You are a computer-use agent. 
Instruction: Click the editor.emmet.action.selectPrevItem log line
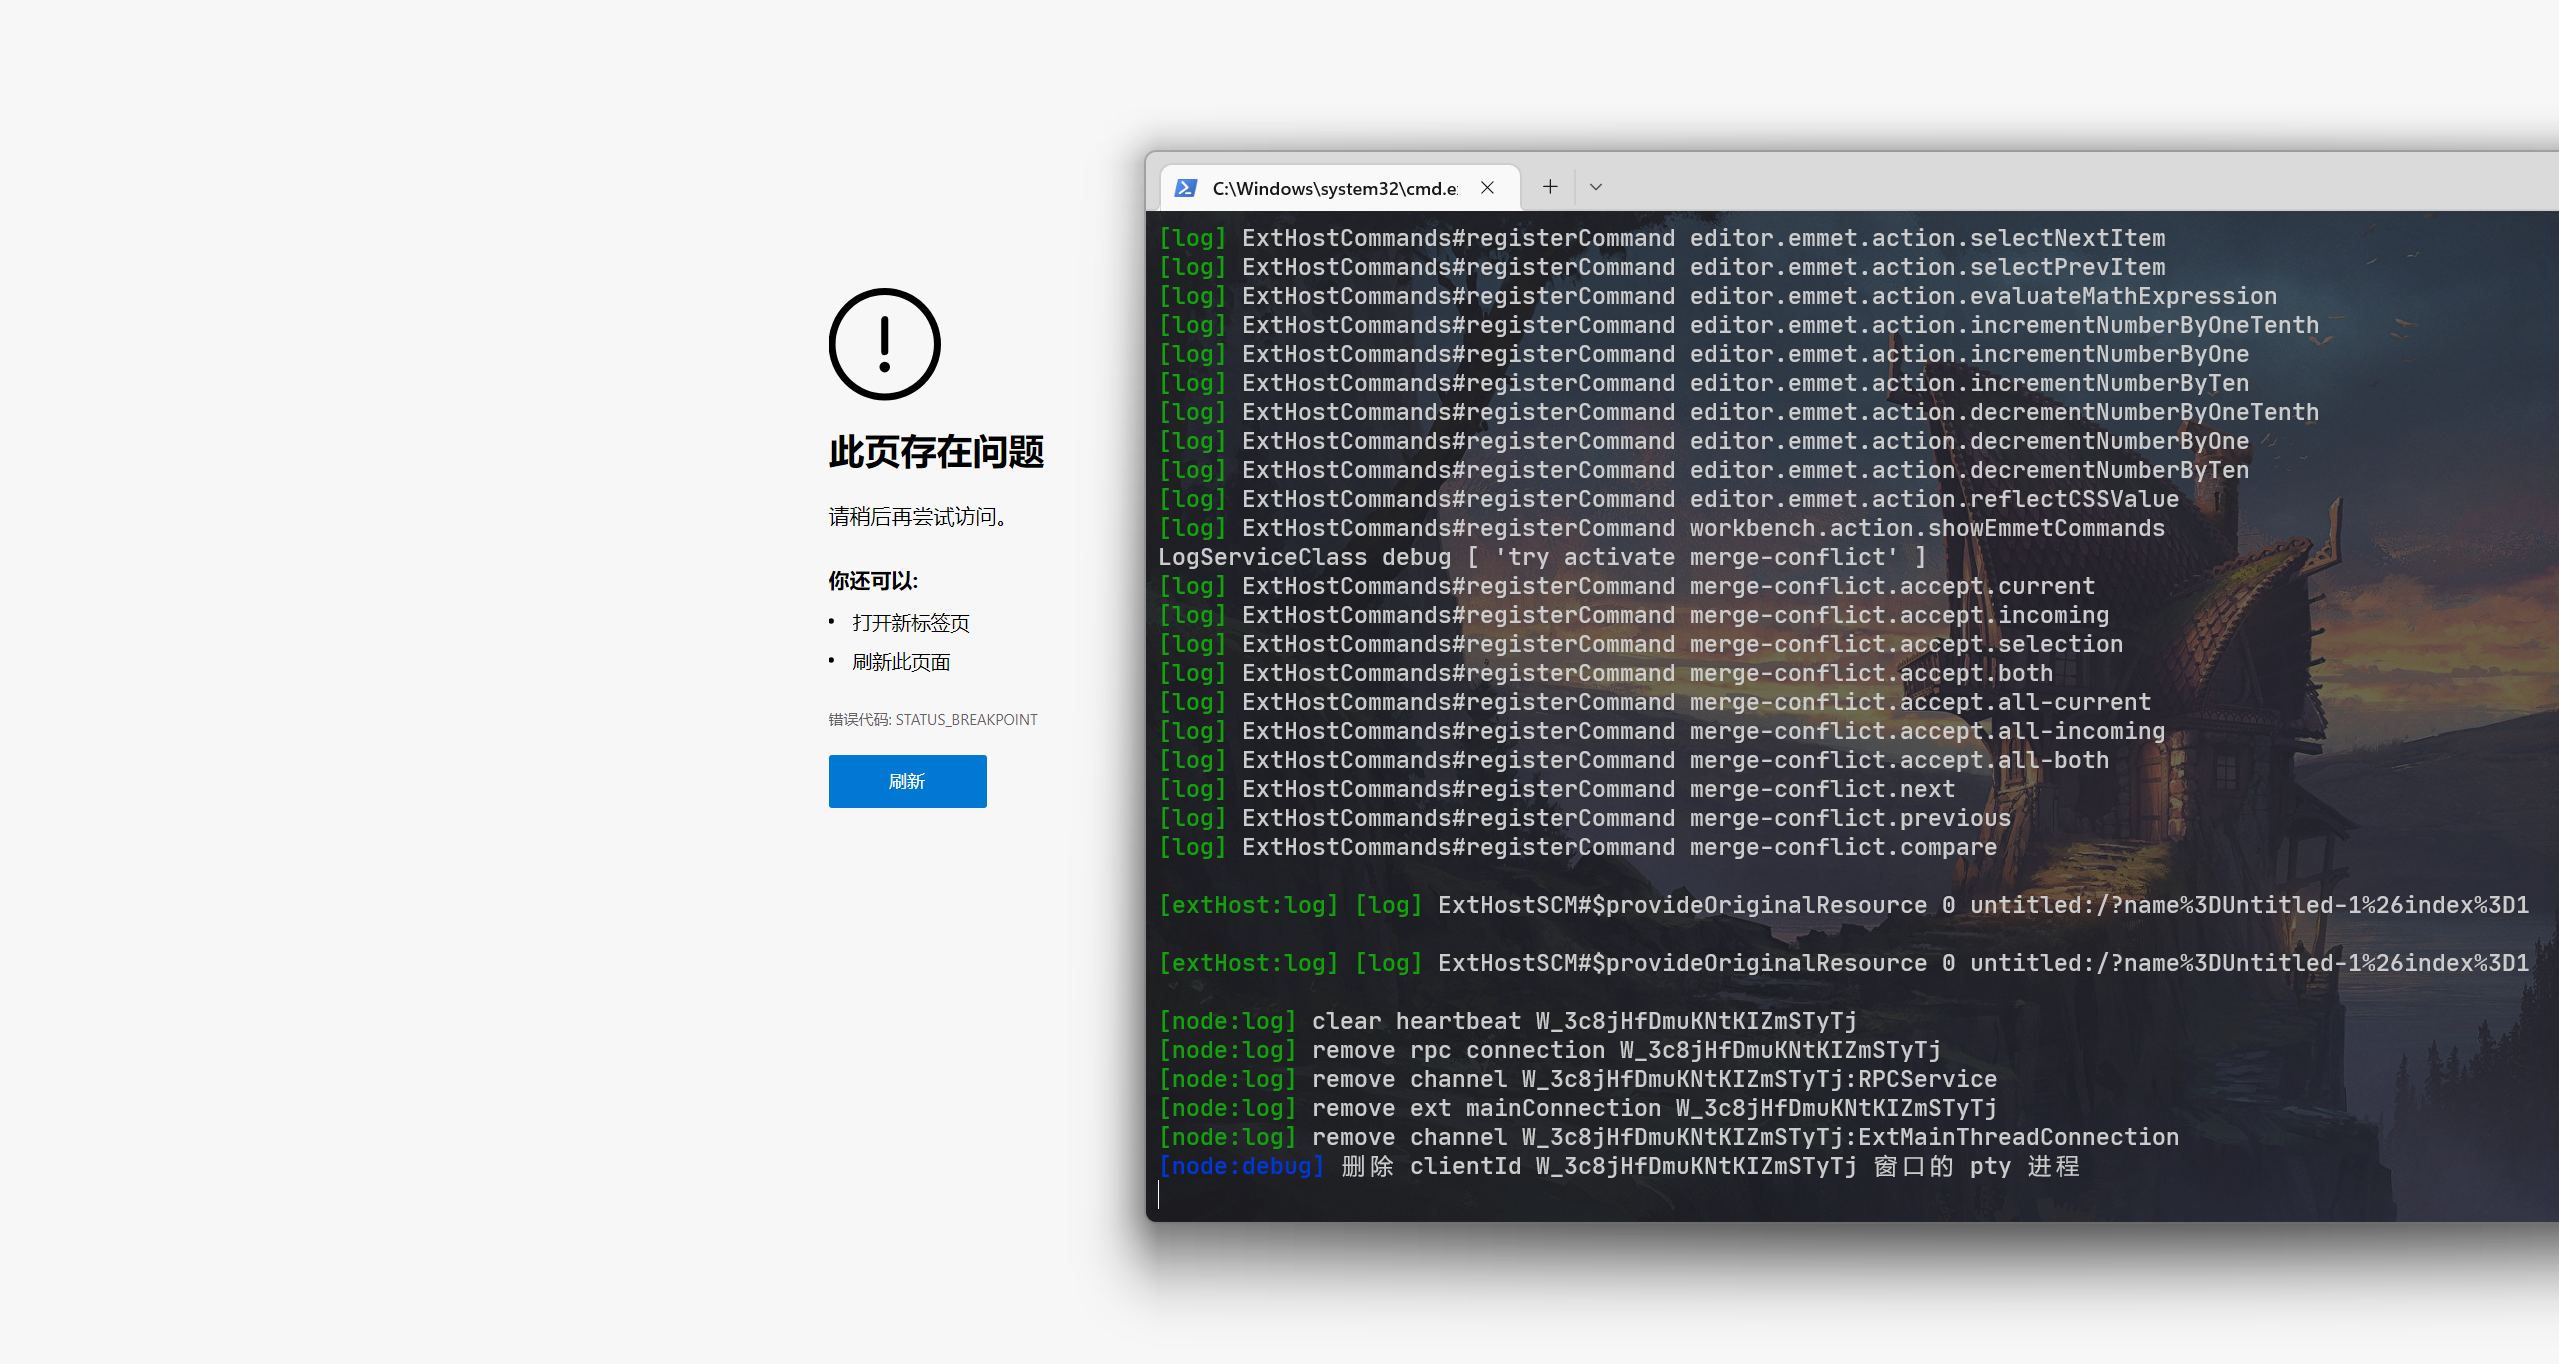pos(1661,267)
